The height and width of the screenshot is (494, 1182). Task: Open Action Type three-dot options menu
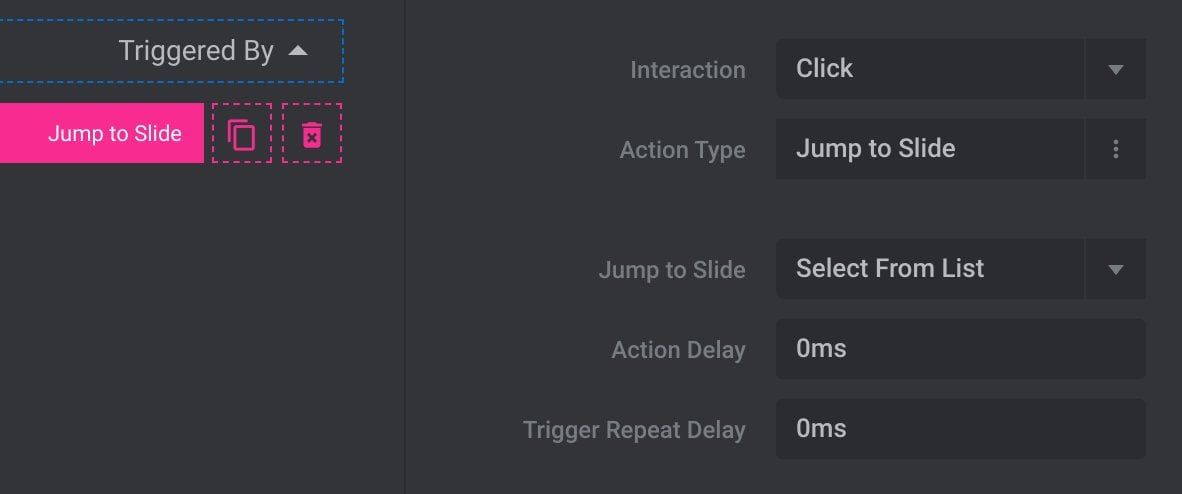coord(1116,149)
